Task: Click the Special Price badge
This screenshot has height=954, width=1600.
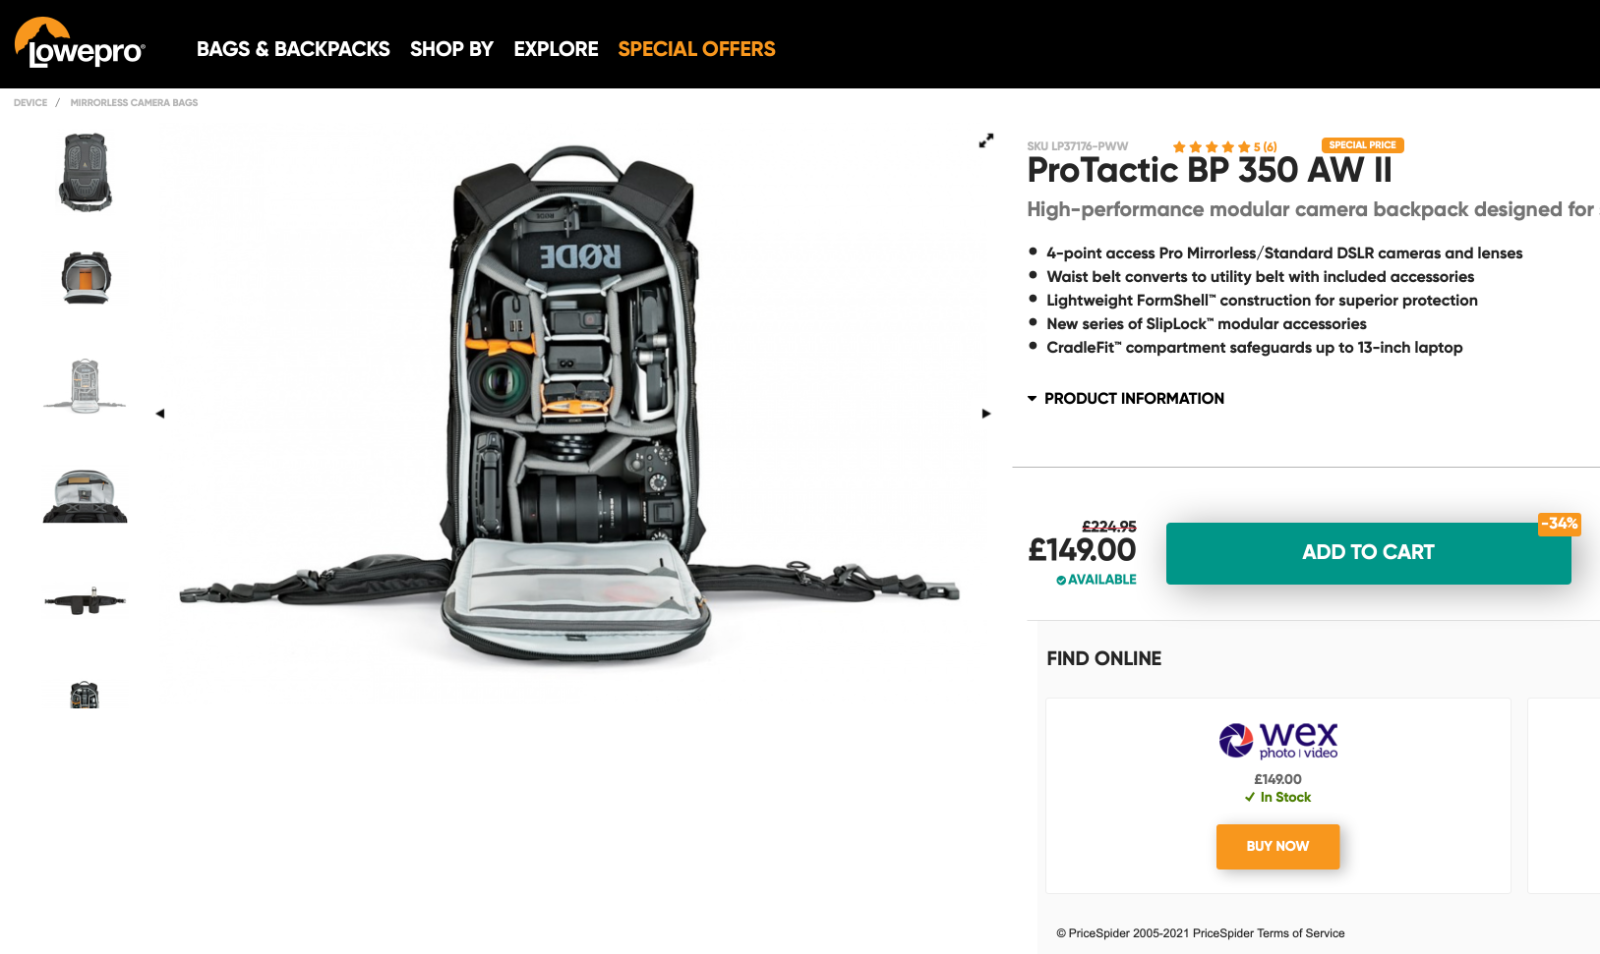Action: point(1362,145)
